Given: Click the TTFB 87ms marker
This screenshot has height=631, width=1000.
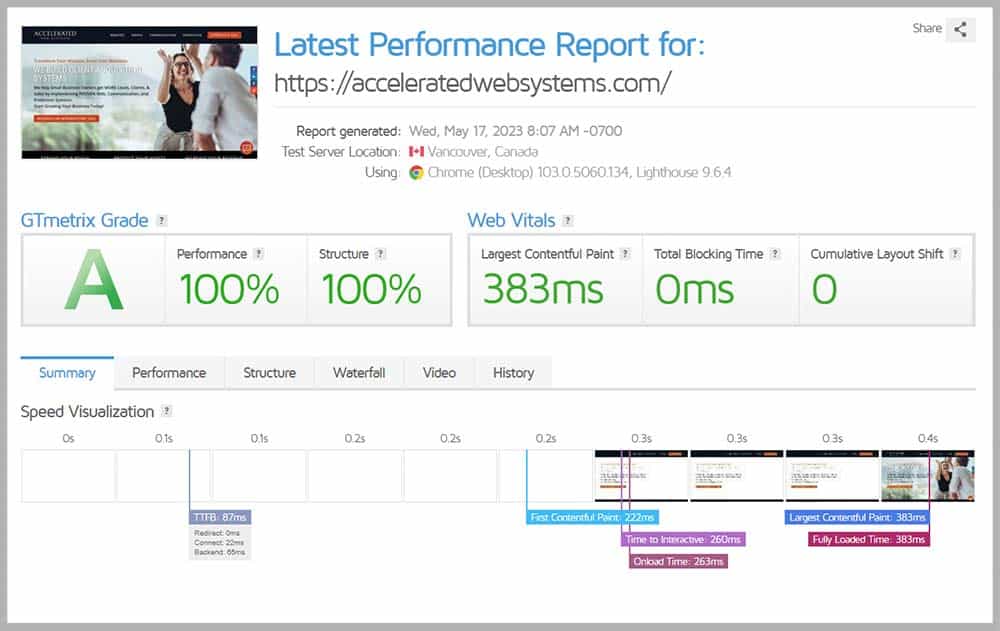Looking at the screenshot, I should pyautogui.click(x=220, y=517).
